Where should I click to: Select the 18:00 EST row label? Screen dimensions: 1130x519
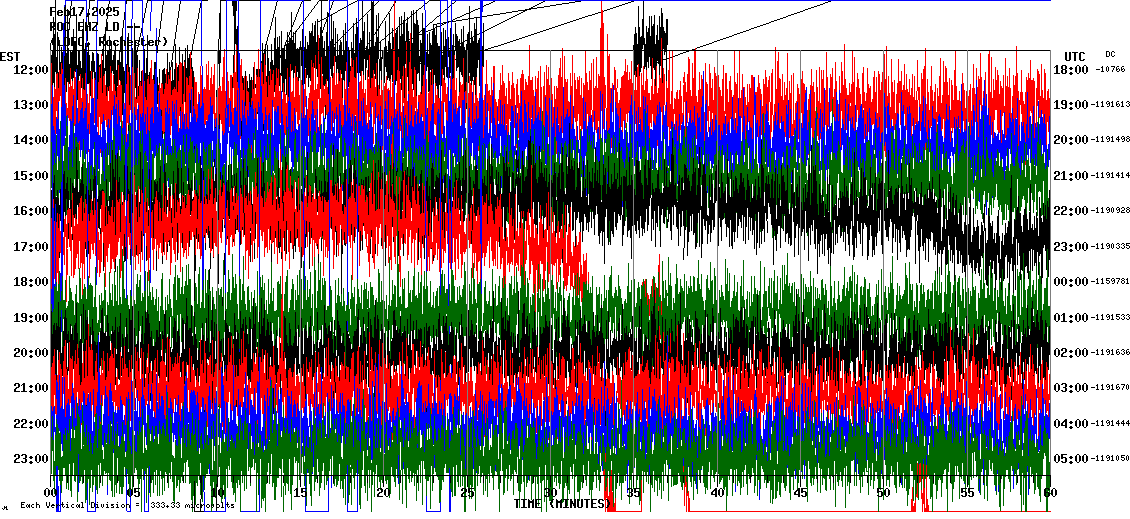point(31,282)
